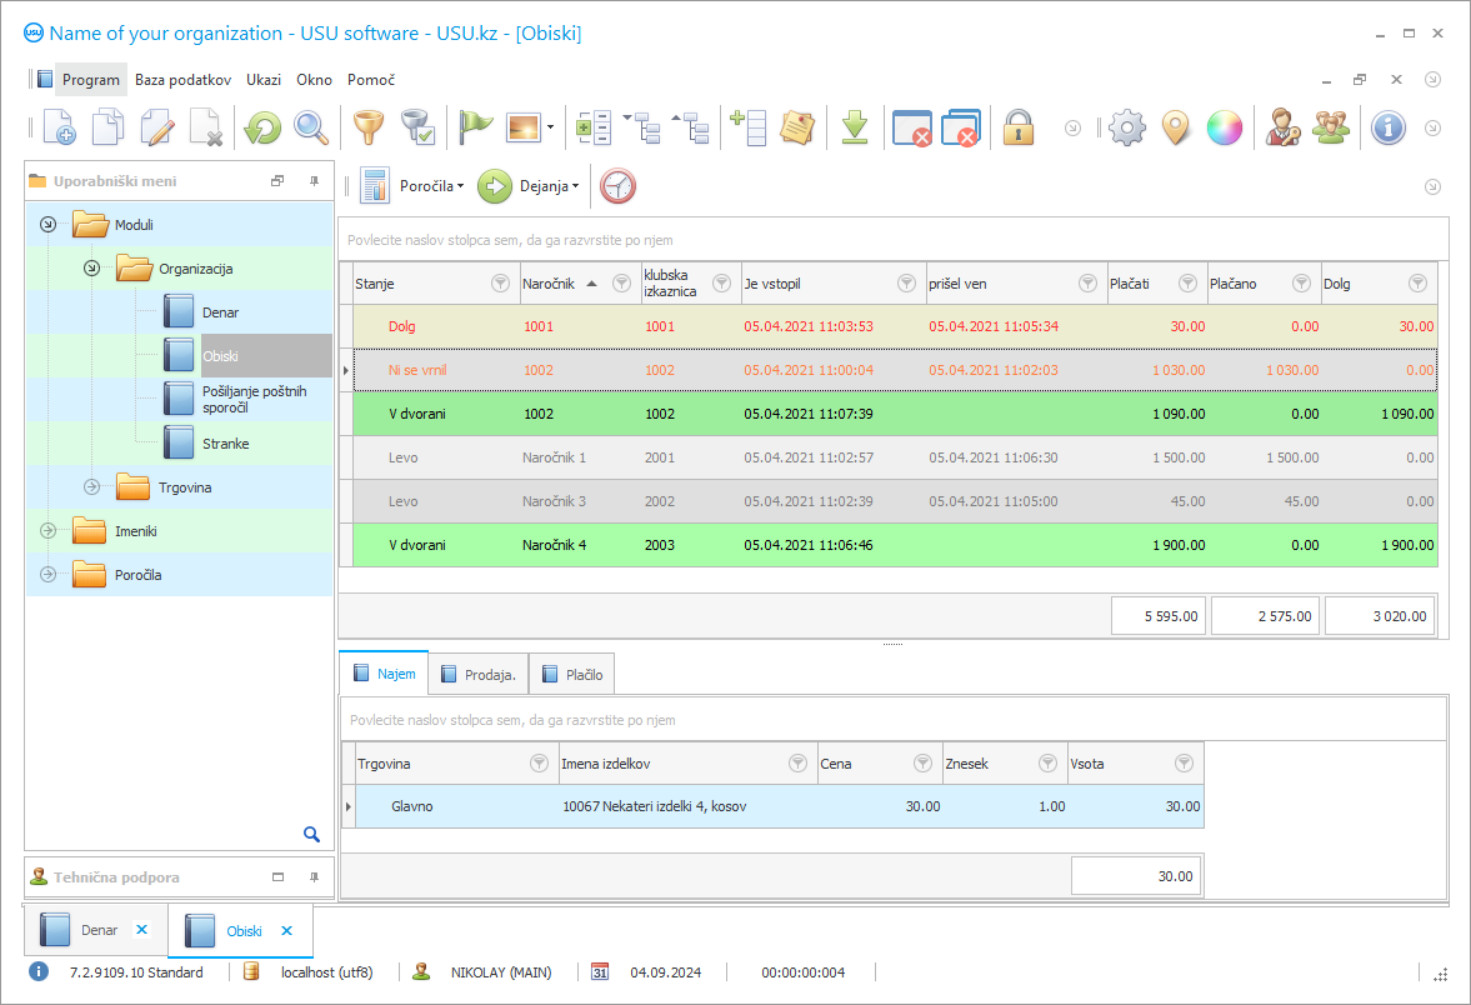
Task: Click the orange funnel filter icon
Action: pos(368,128)
